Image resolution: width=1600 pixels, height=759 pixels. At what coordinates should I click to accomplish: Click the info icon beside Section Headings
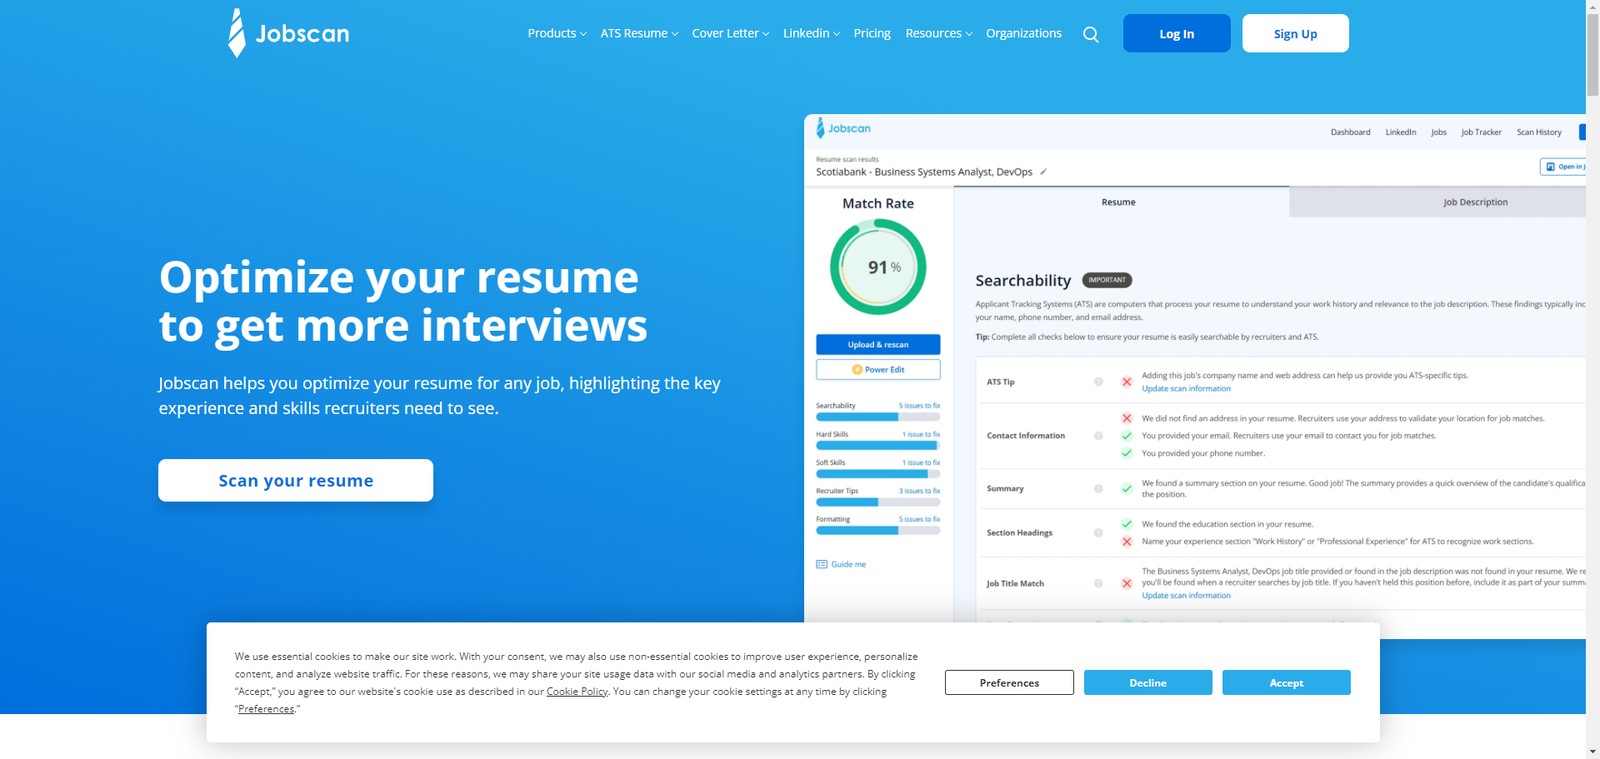pos(1098,533)
